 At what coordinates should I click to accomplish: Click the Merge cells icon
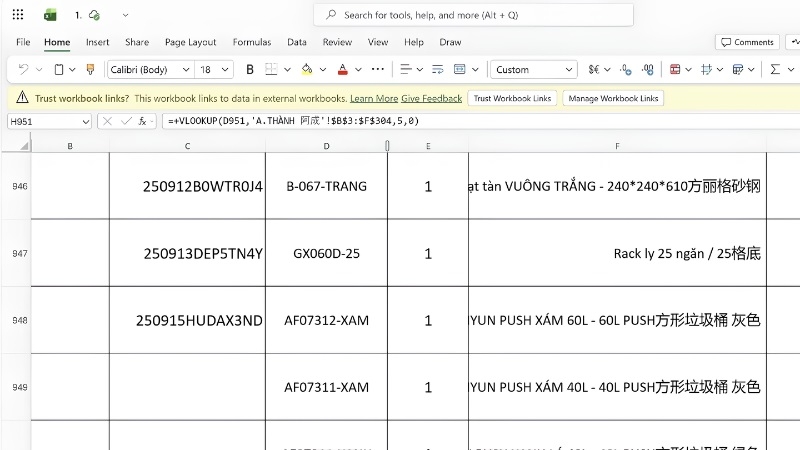(459, 69)
